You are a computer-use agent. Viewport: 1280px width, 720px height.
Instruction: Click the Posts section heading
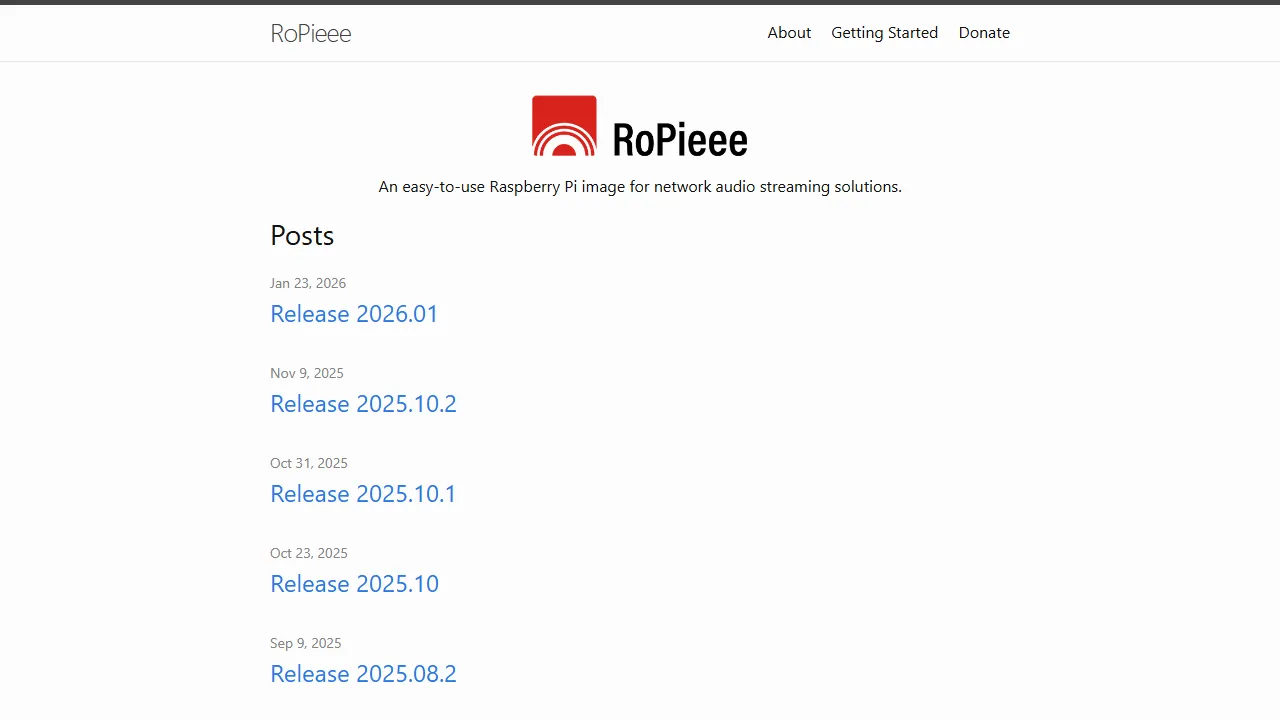[302, 236]
